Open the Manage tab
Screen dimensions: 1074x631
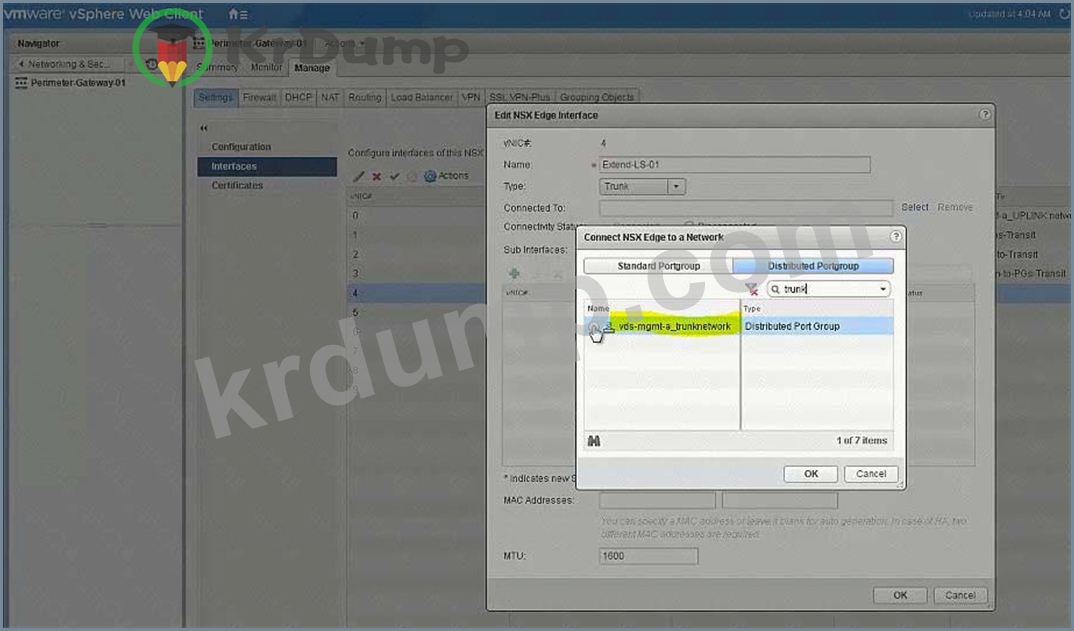pos(312,68)
